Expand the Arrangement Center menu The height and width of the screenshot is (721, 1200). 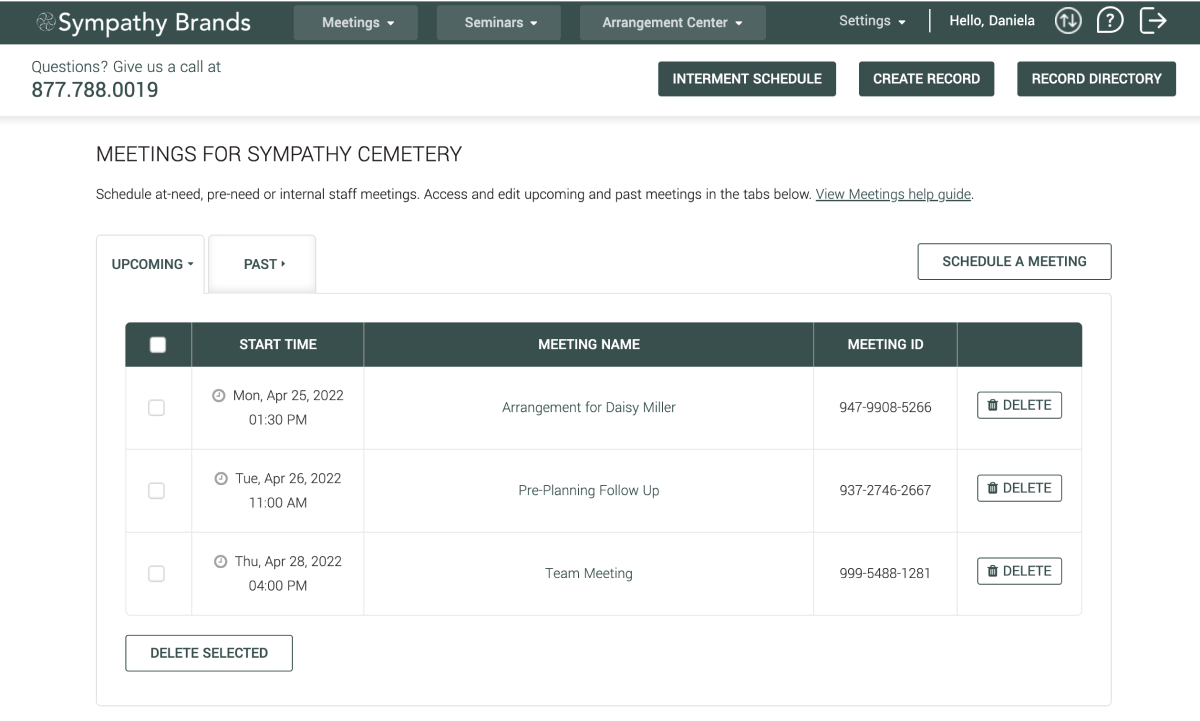(x=672, y=23)
